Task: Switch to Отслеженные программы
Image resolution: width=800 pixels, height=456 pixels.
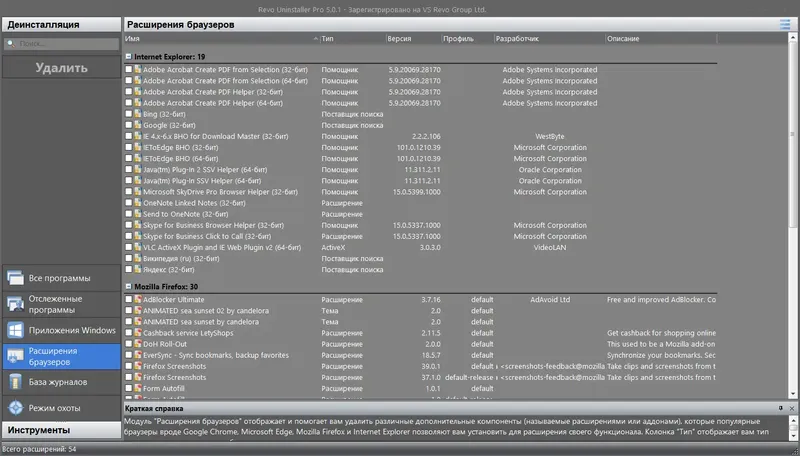Action: click(x=61, y=304)
